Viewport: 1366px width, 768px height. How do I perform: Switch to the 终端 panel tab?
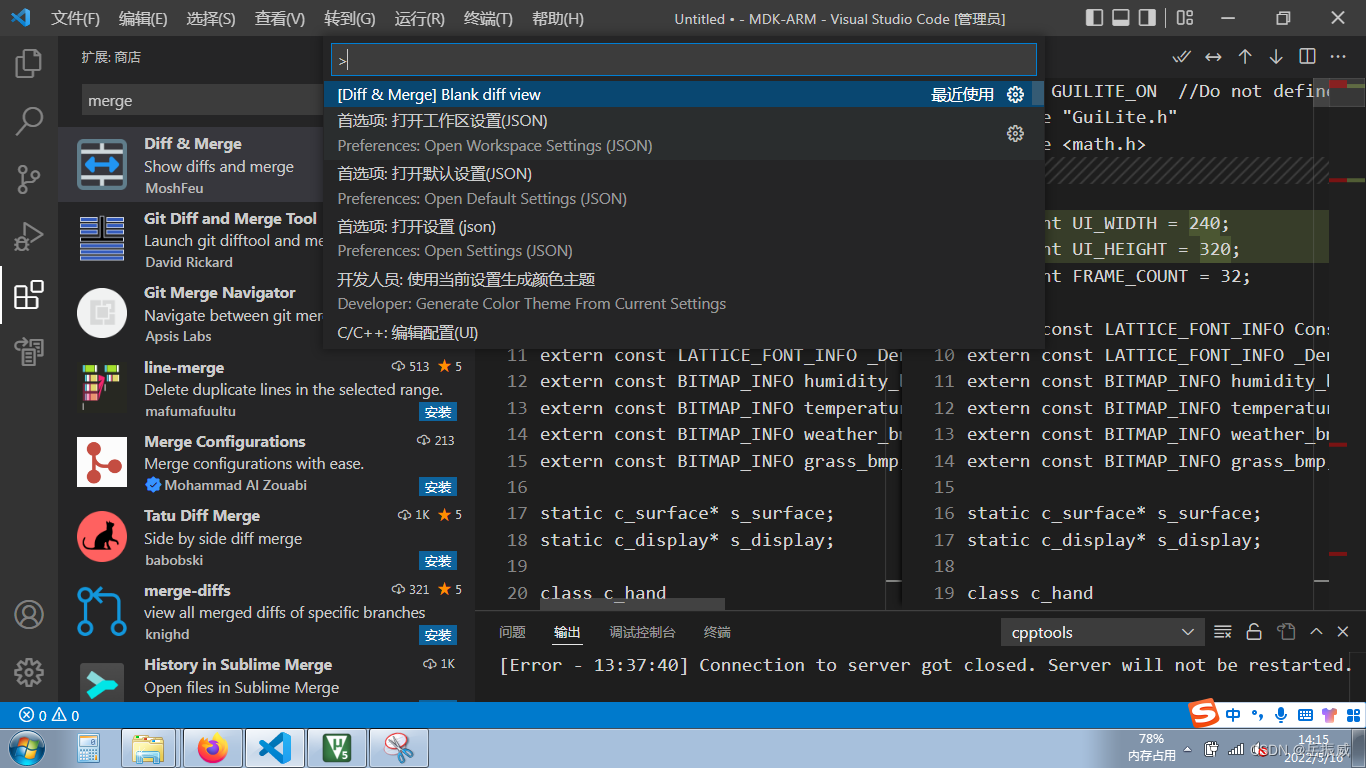click(717, 632)
